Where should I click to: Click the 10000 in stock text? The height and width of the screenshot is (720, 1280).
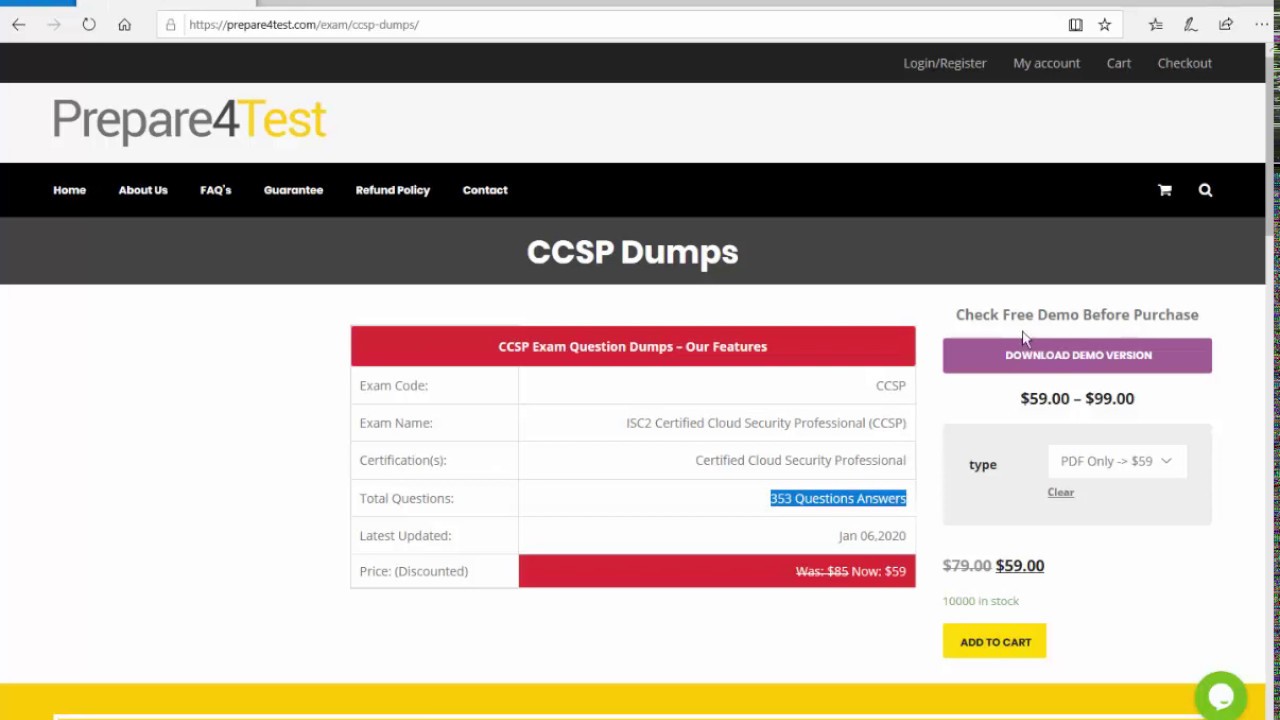(x=980, y=601)
